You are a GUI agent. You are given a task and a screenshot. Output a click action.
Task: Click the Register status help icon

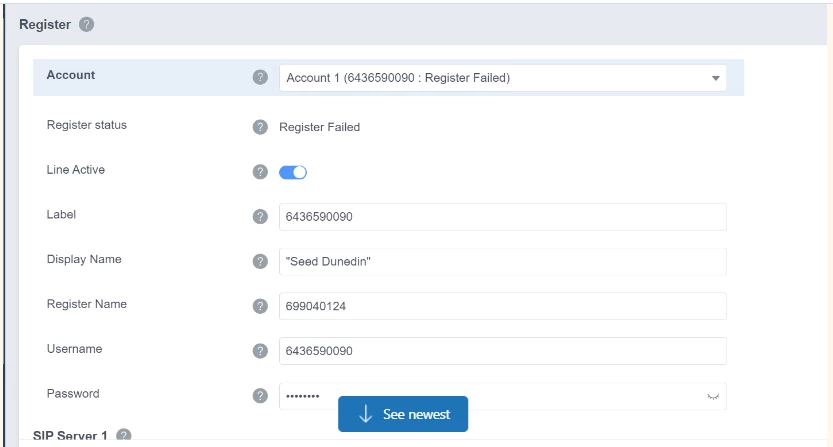click(x=260, y=127)
